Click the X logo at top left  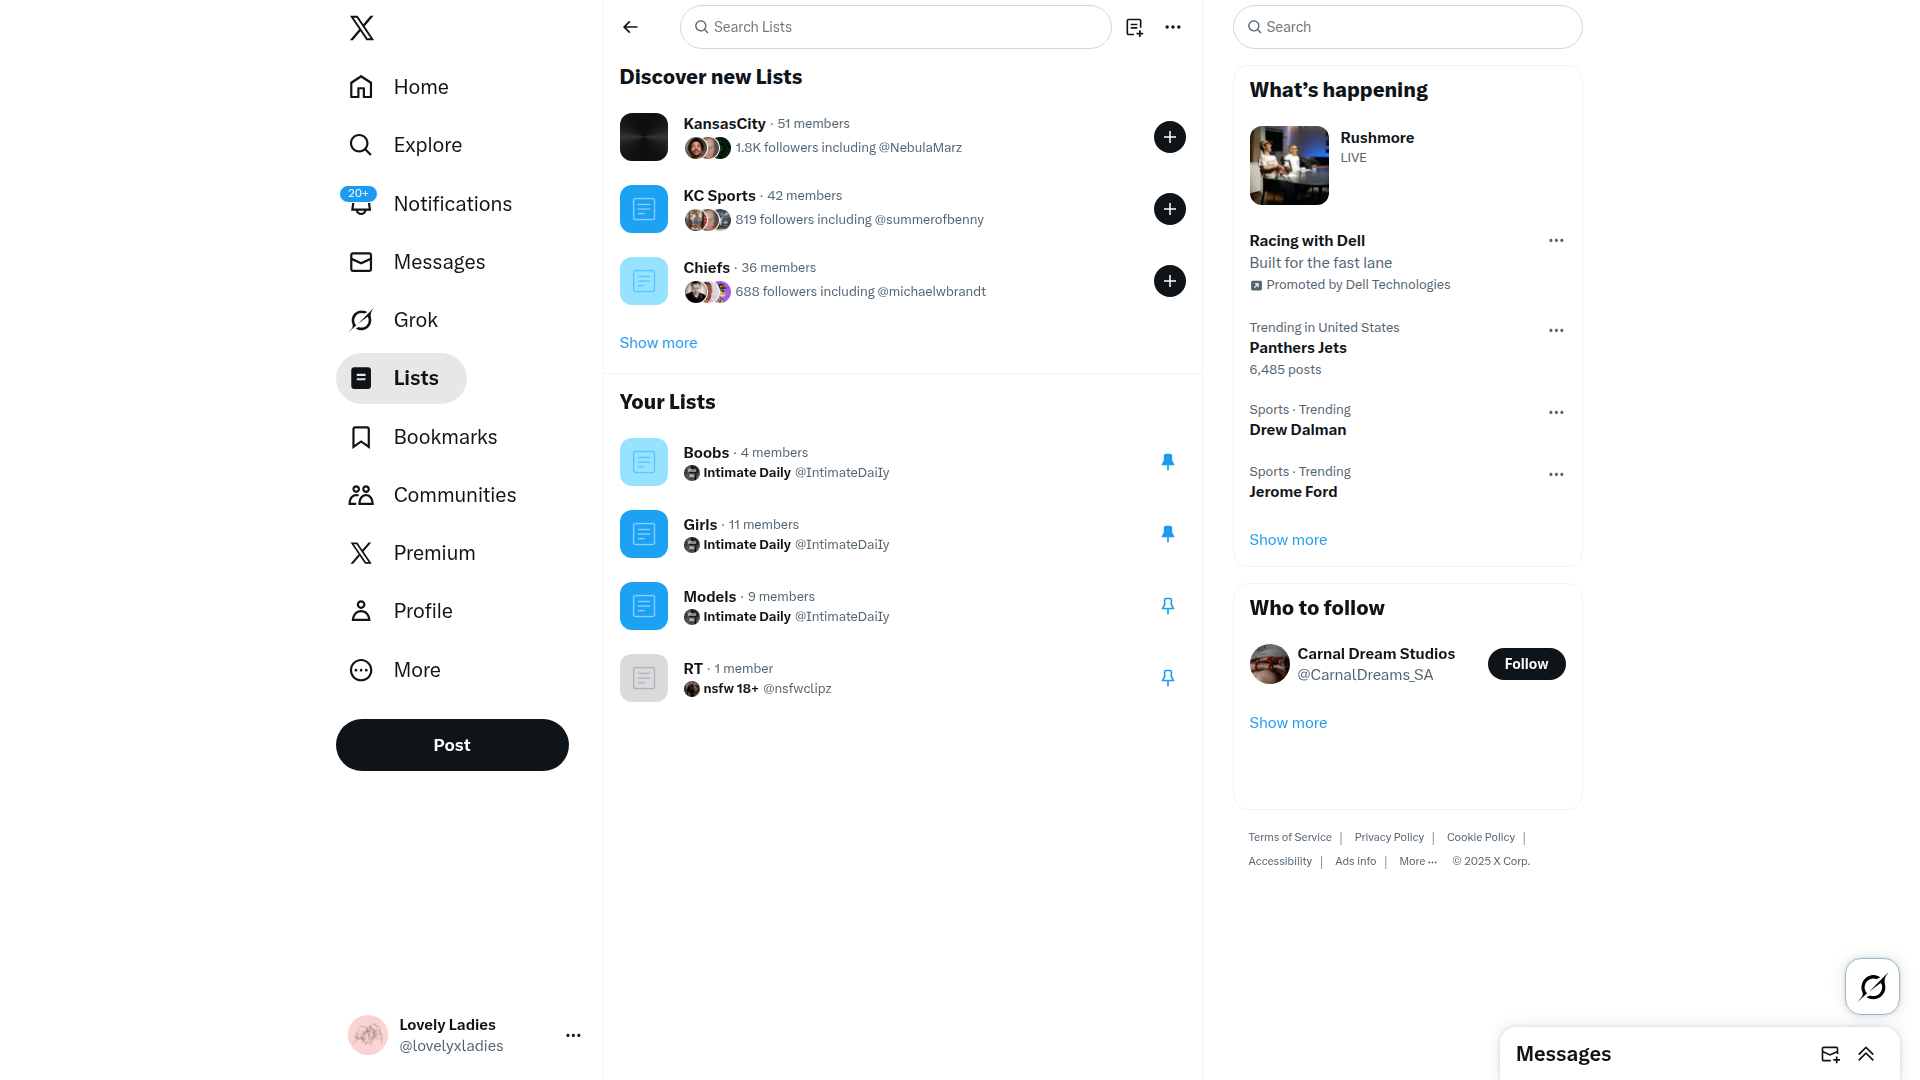click(362, 28)
